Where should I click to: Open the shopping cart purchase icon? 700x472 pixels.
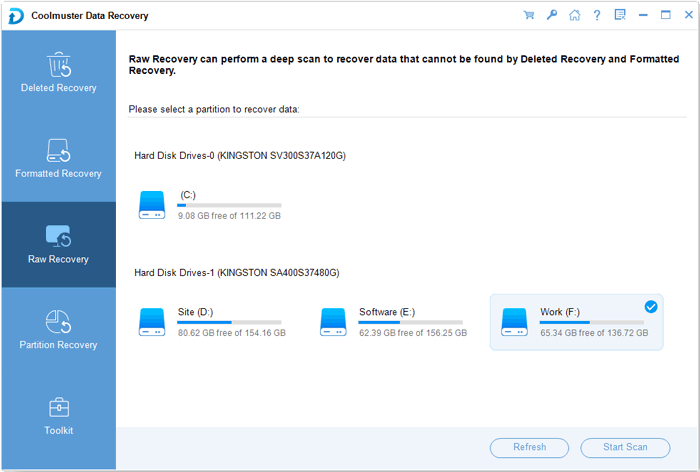click(529, 15)
